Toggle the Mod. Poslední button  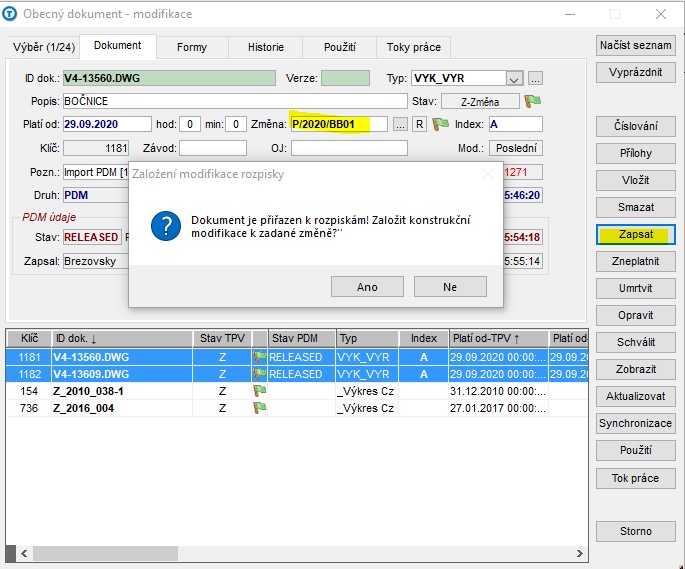pos(516,148)
